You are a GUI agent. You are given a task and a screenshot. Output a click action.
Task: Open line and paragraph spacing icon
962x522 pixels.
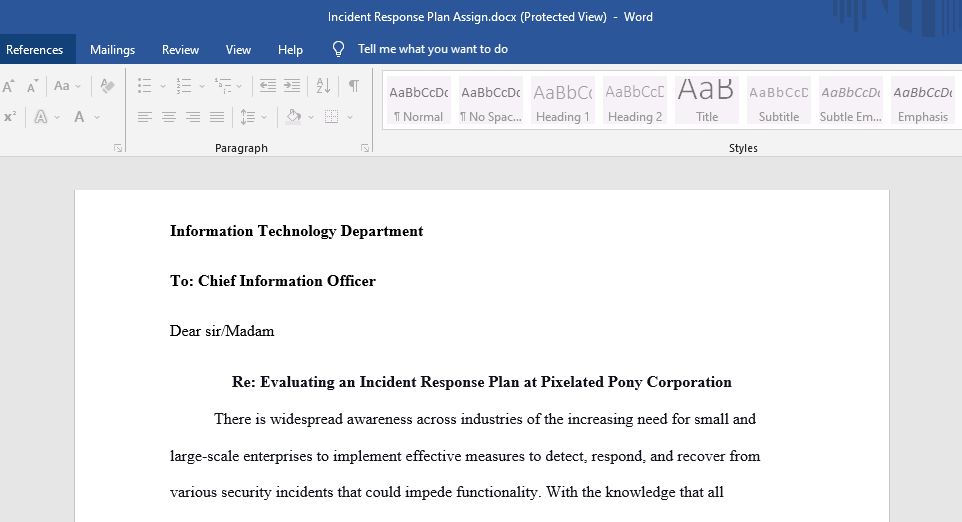pyautogui.click(x=247, y=117)
